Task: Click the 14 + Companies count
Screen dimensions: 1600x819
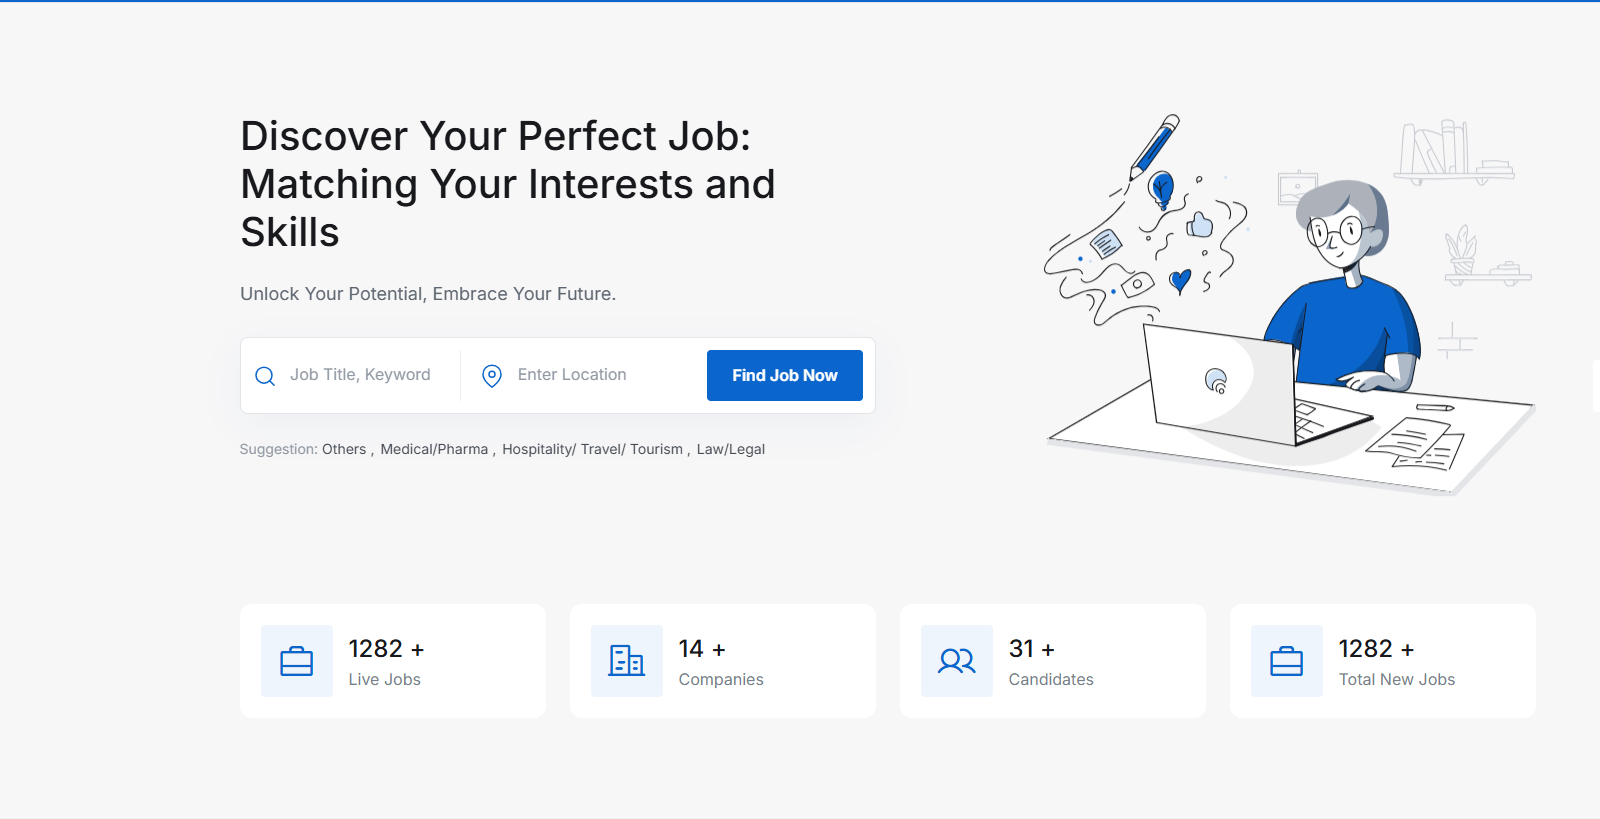Action: (x=702, y=649)
